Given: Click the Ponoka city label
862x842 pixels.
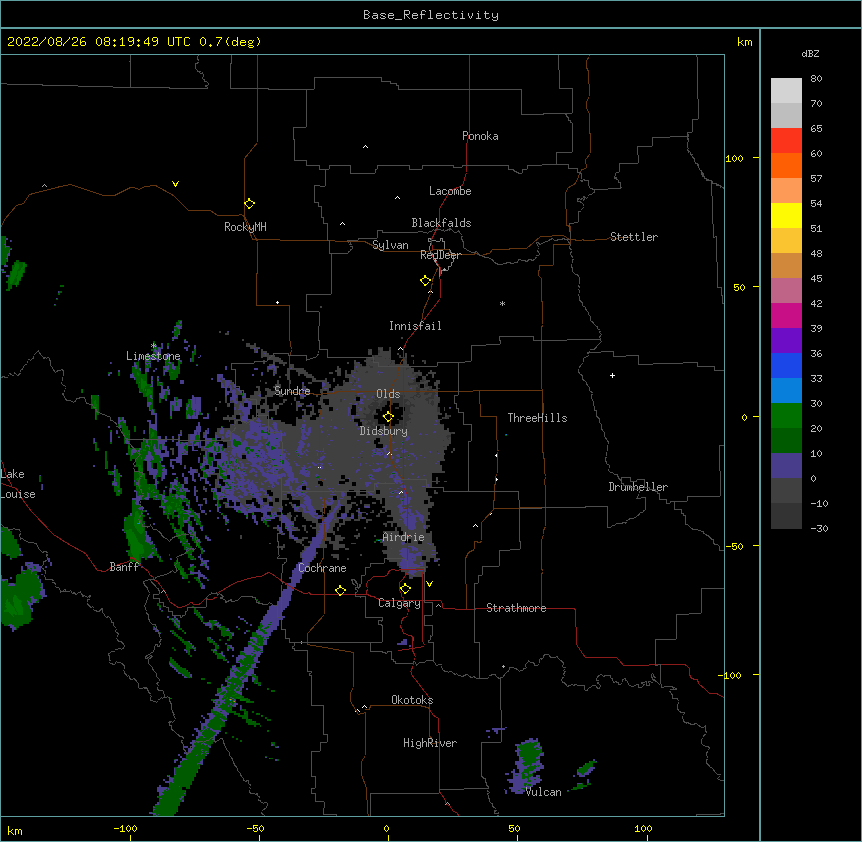Looking at the screenshot, I should click(480, 136).
